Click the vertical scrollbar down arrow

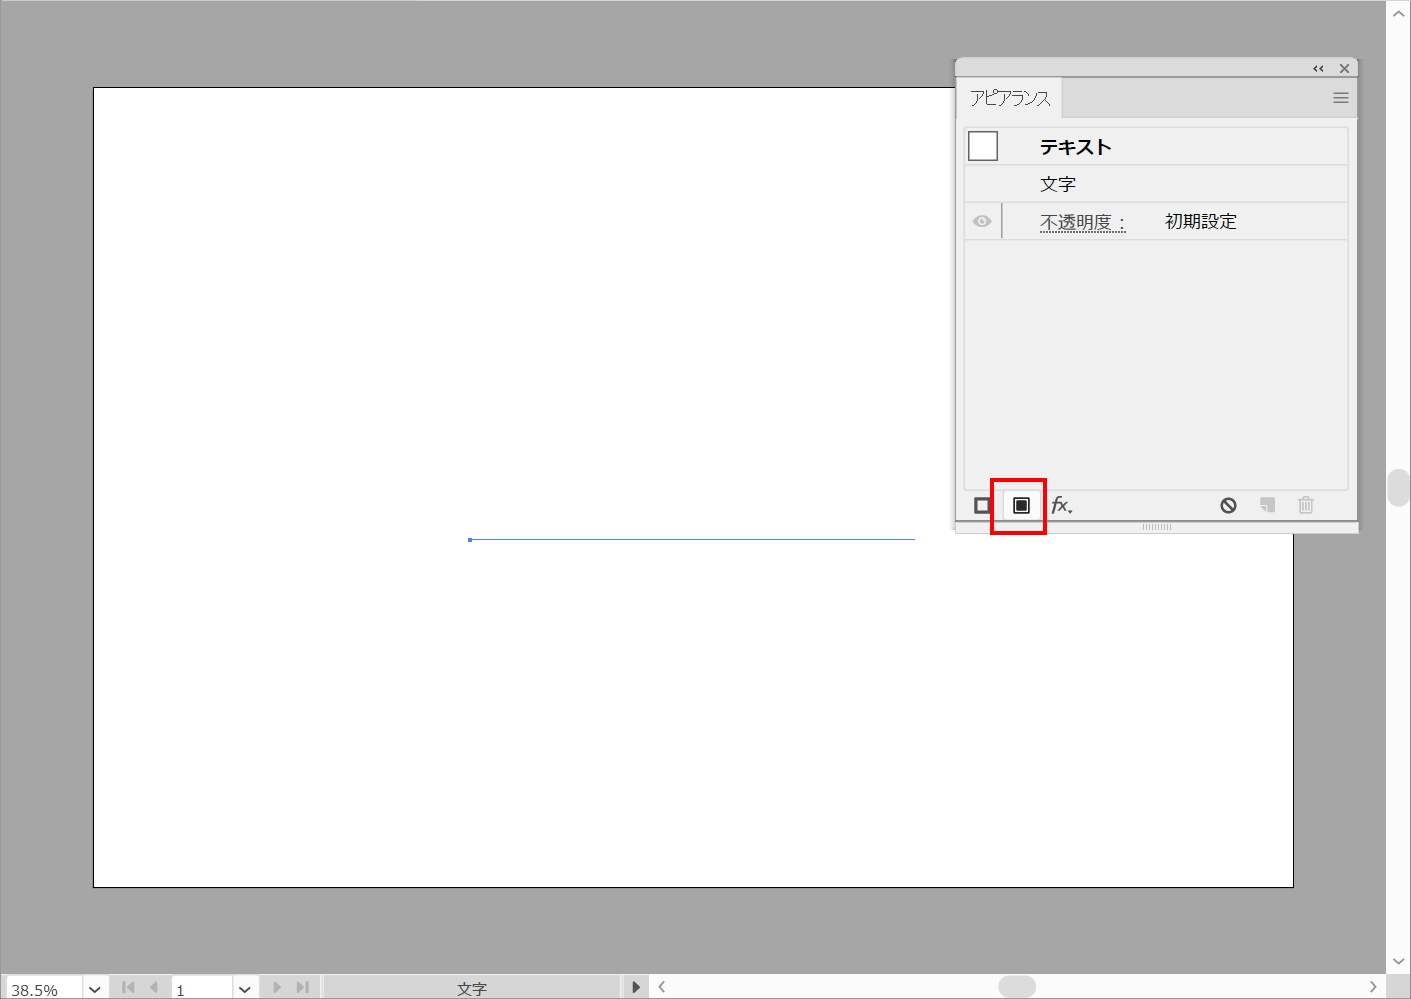point(1398,961)
